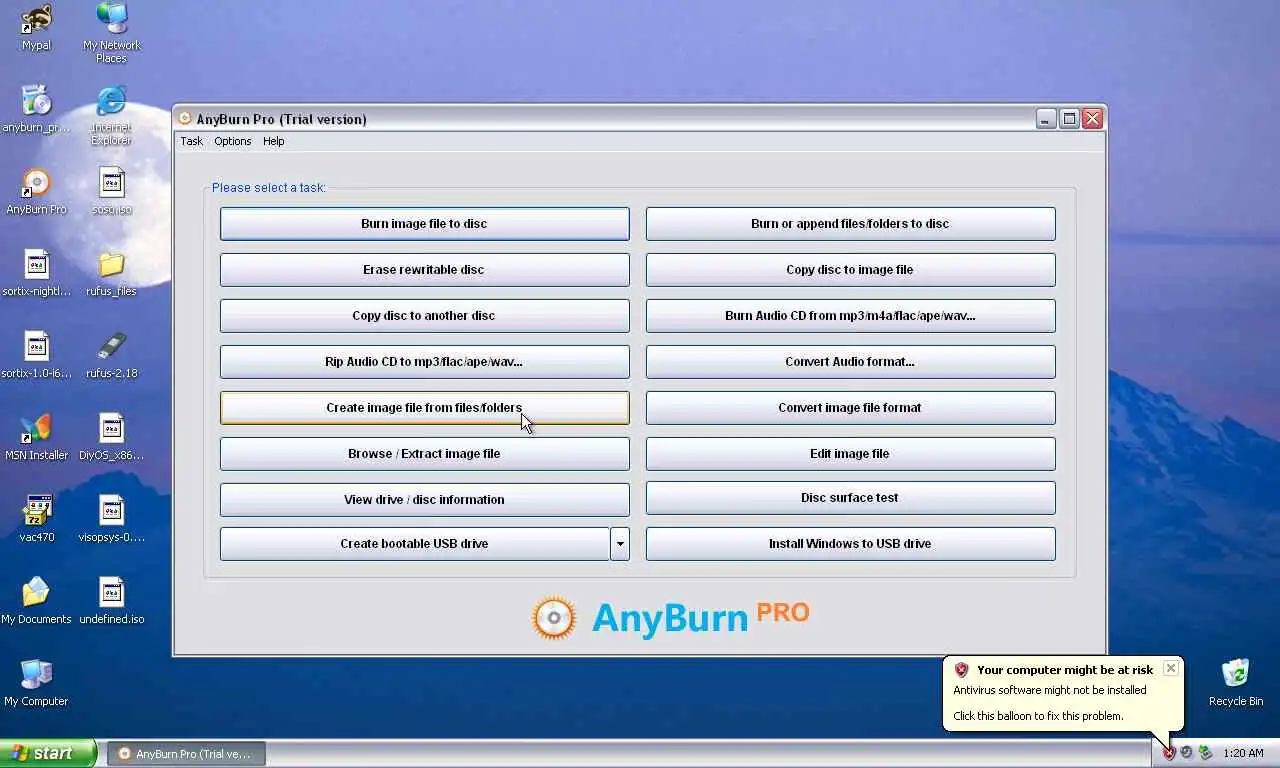Click View drive / disc information
The width and height of the screenshot is (1280, 768).
click(424, 500)
